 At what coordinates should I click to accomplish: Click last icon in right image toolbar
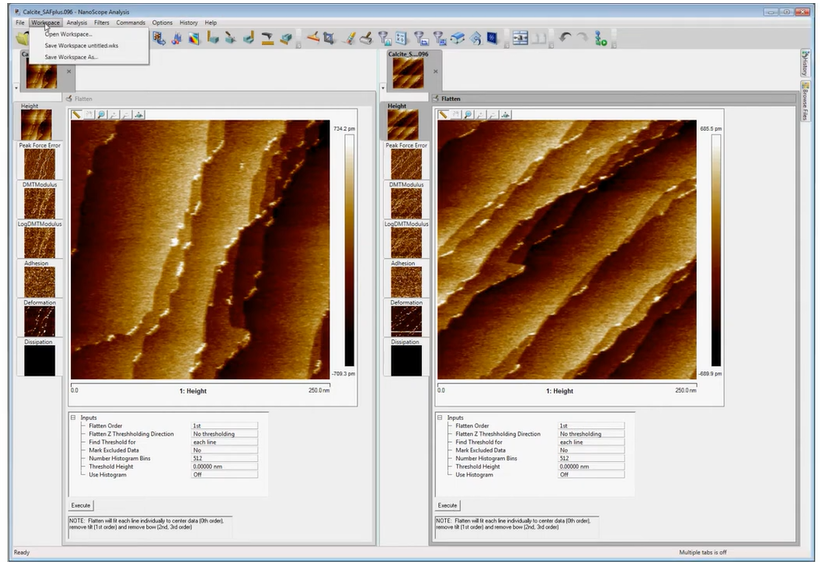coord(506,115)
